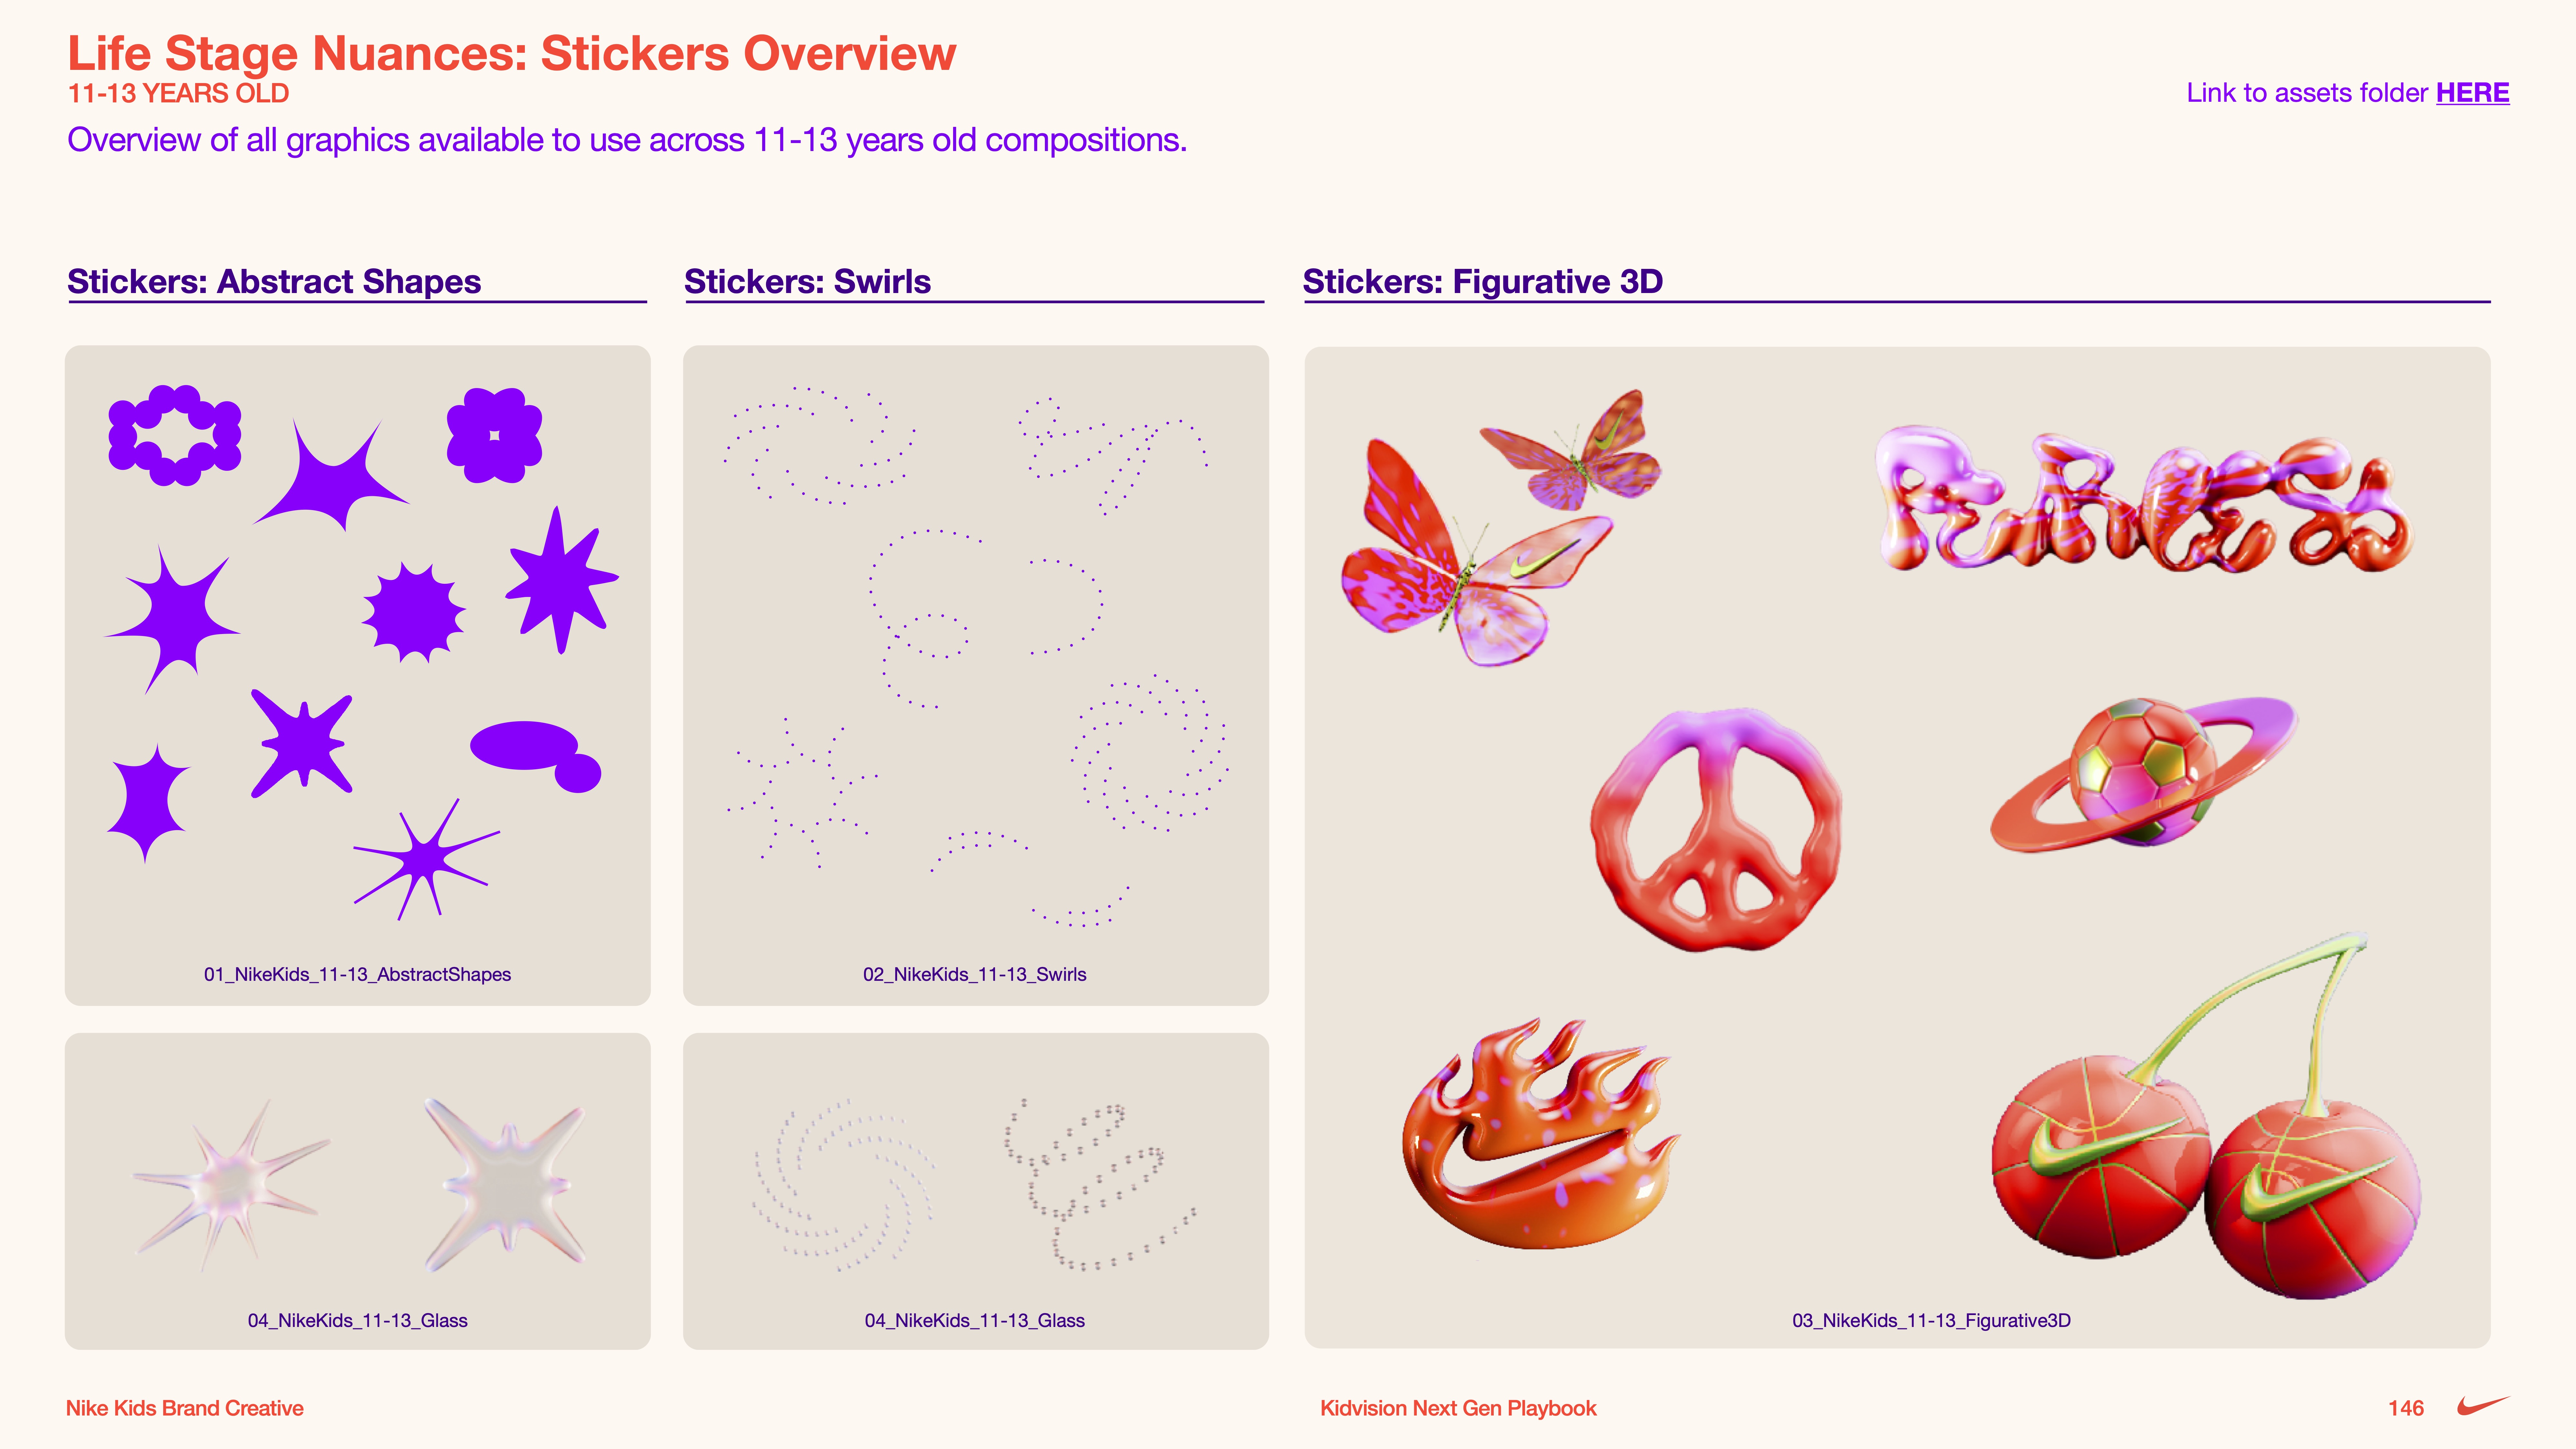Screen dimensions: 2576x1449
Task: Click the 01_NikeKids_11-13_AbstractShapes label
Action: (357, 974)
